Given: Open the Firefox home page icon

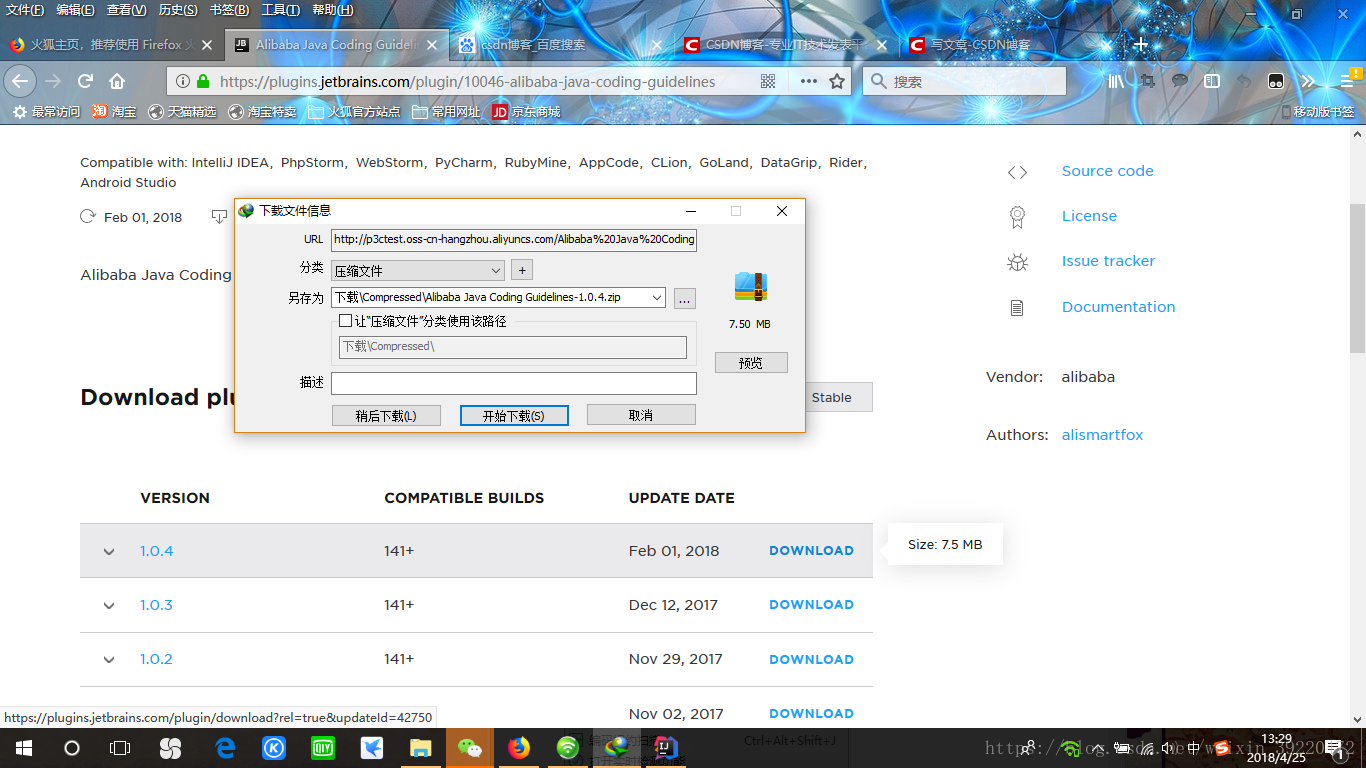Looking at the screenshot, I should pos(117,81).
